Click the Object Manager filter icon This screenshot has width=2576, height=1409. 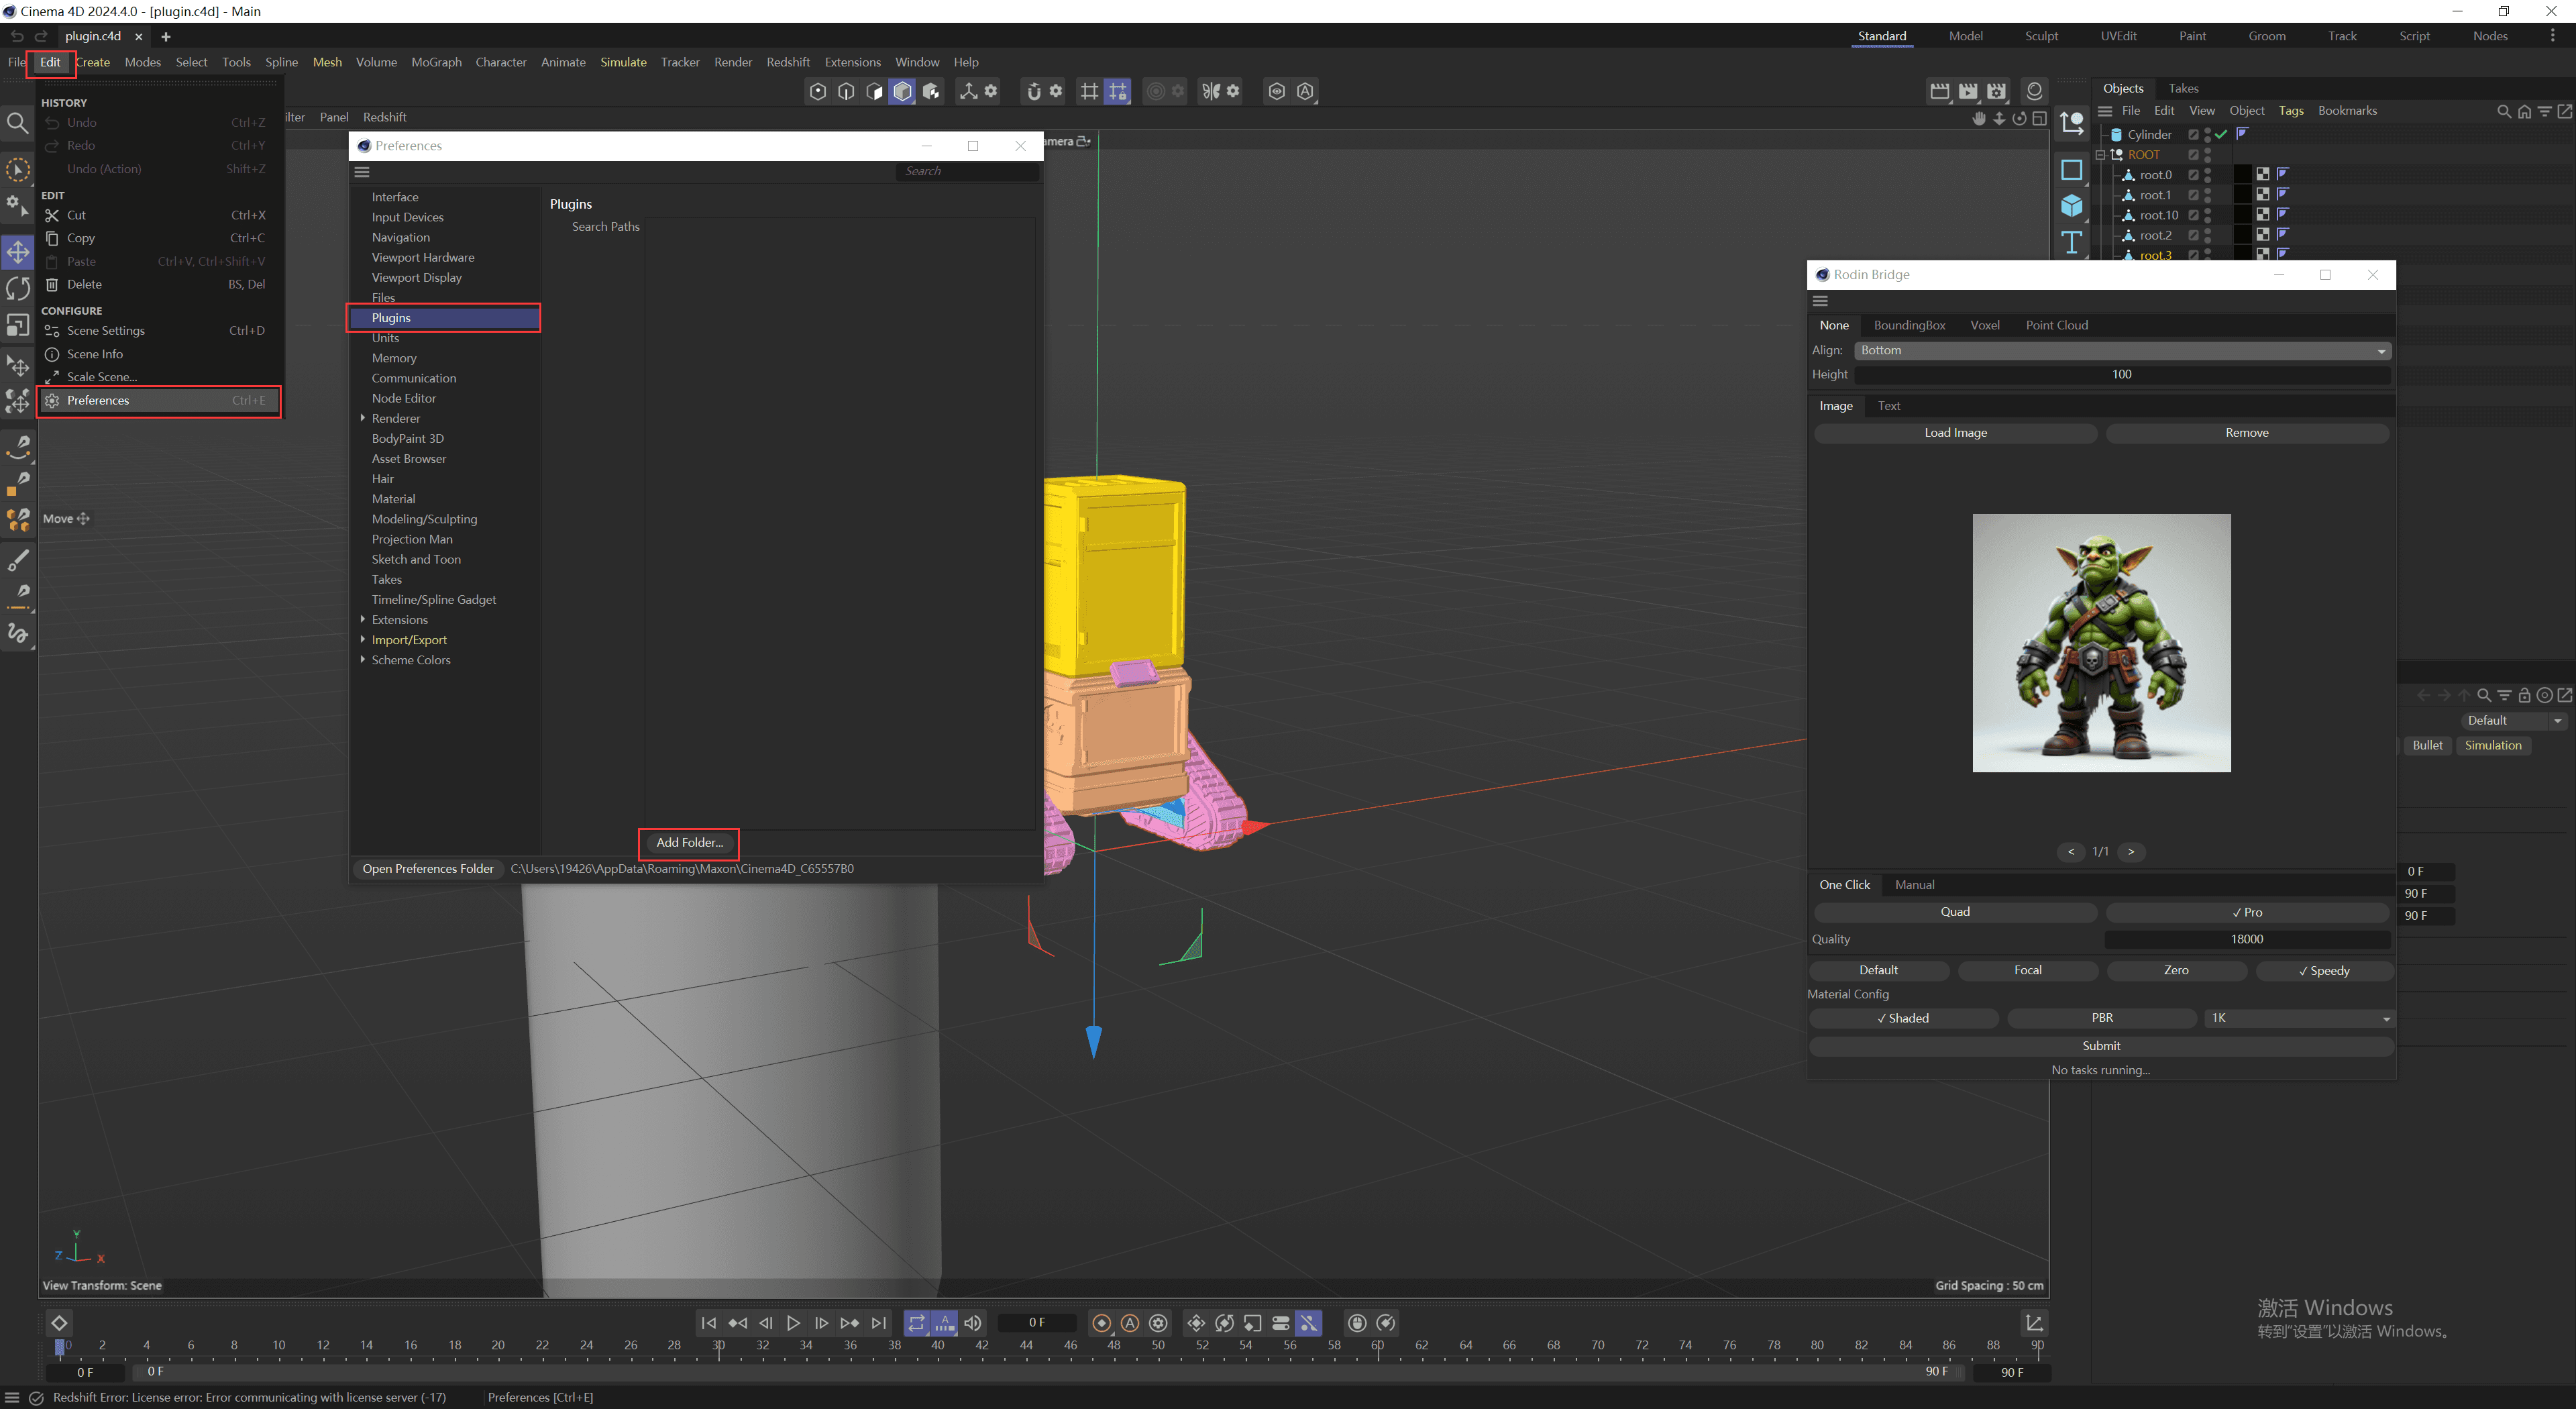(2545, 111)
